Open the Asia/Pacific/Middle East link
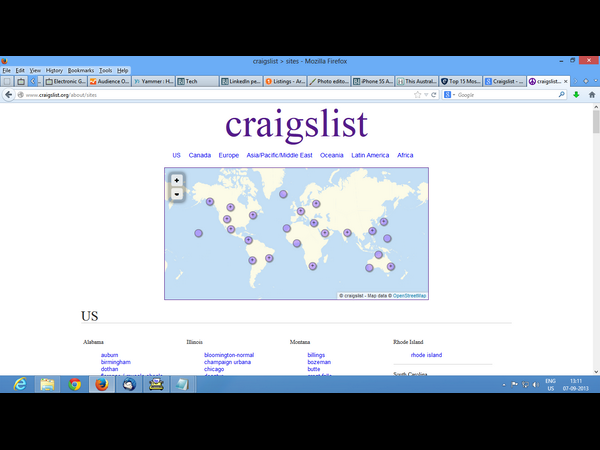This screenshot has width=600, height=450. [279, 155]
